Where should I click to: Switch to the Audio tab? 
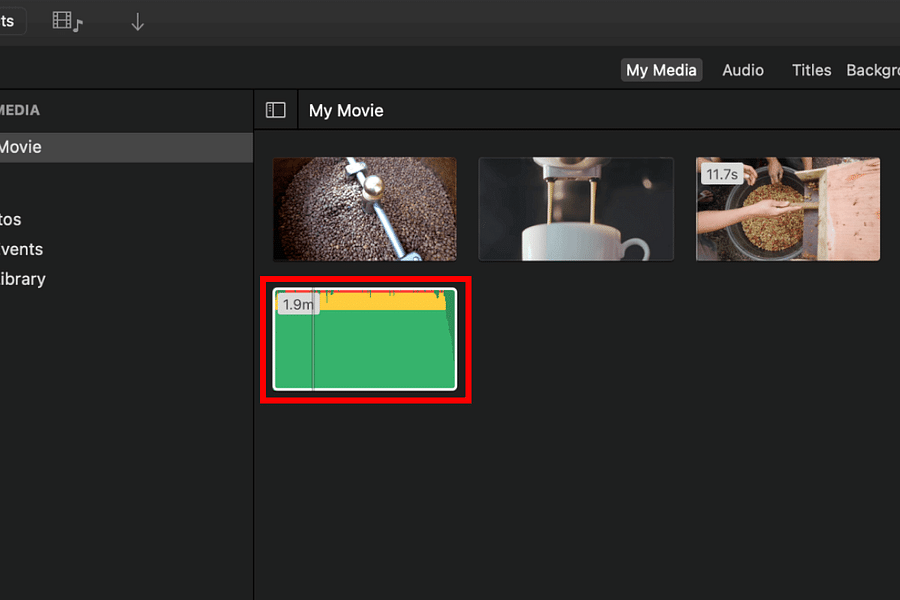742,70
